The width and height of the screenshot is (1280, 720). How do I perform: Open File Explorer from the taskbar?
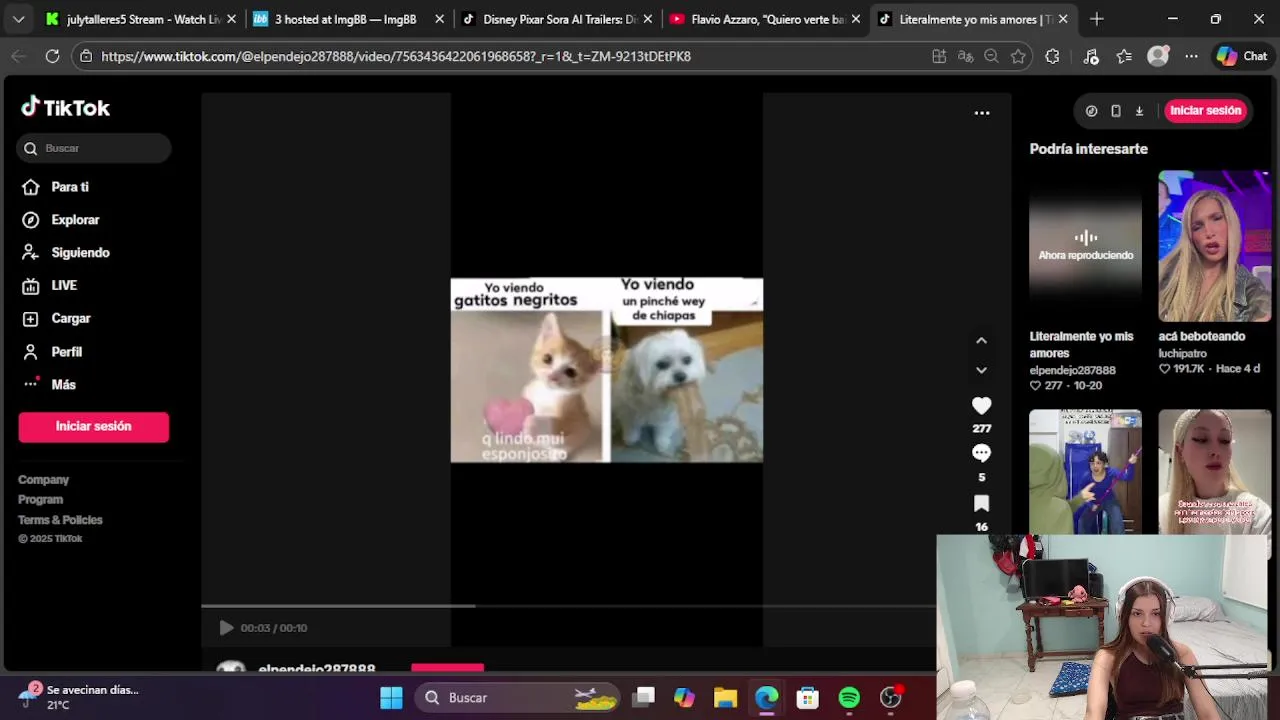(x=725, y=698)
